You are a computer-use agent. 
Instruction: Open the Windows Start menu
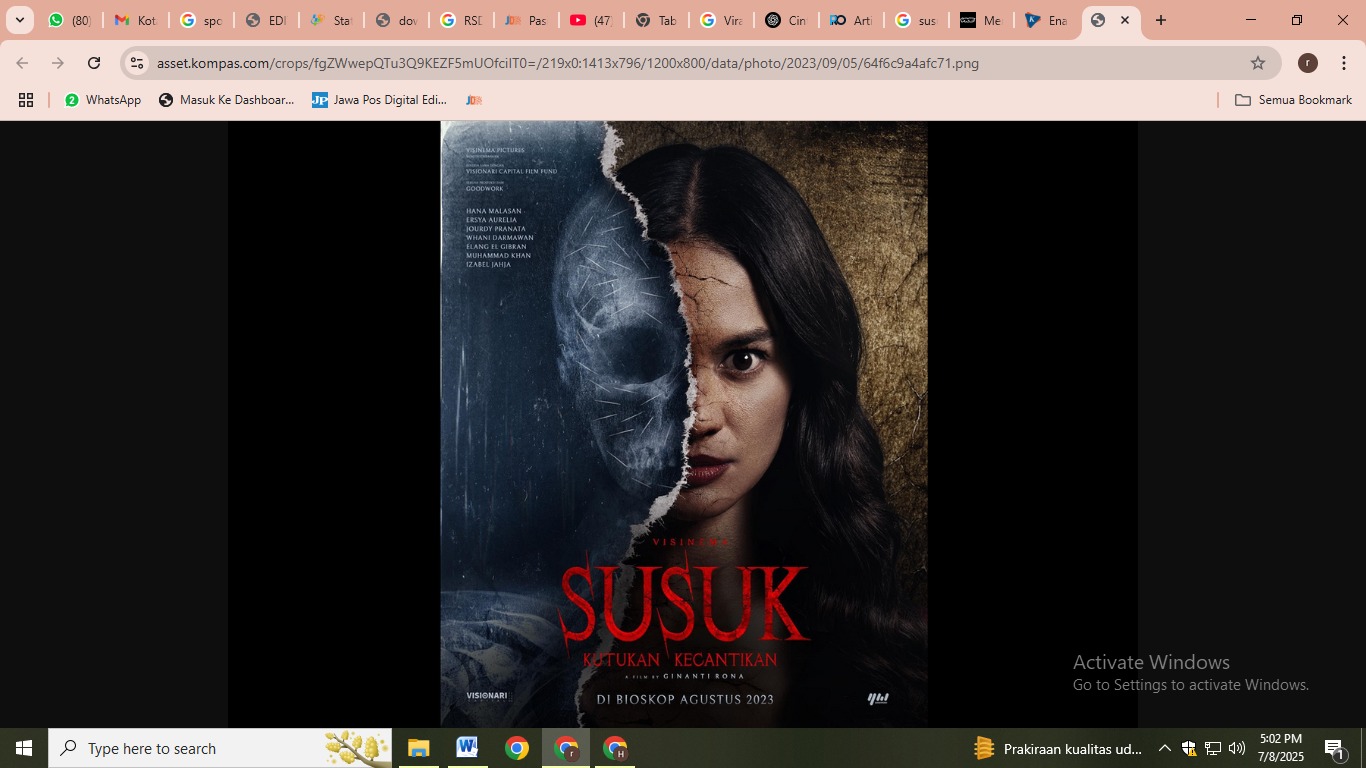[x=24, y=748]
